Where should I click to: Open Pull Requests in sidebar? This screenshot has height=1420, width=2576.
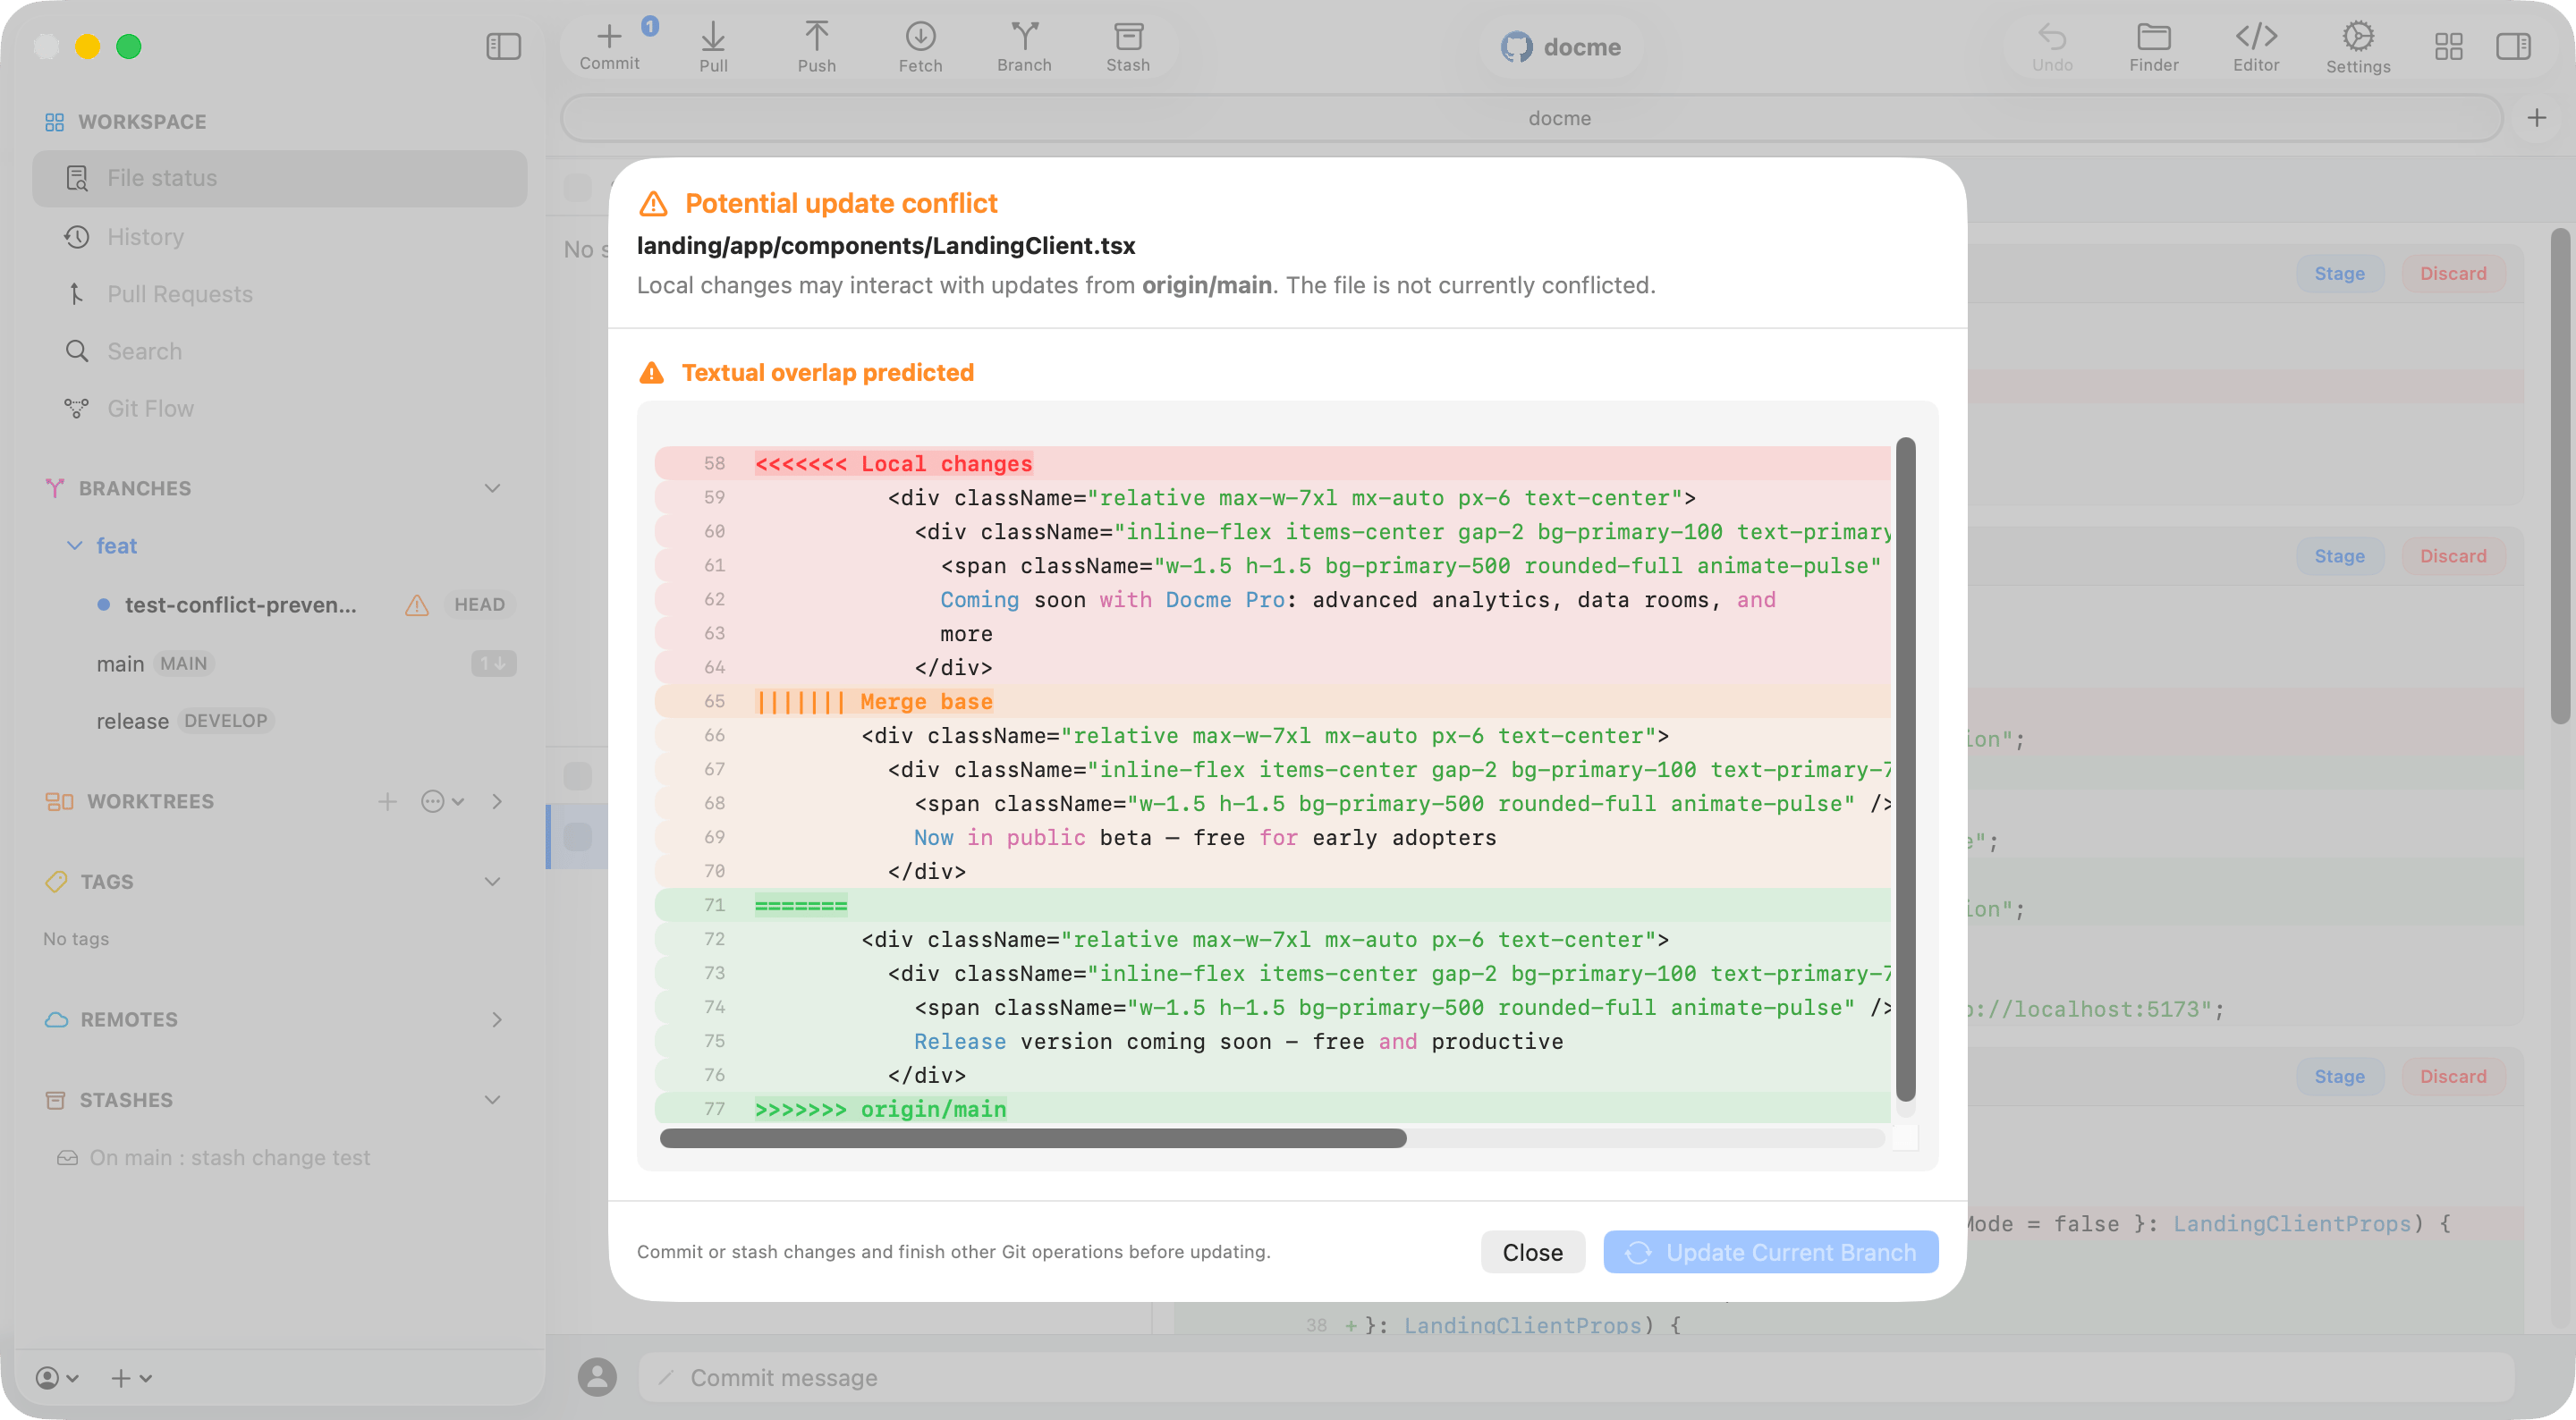pyautogui.click(x=280, y=294)
